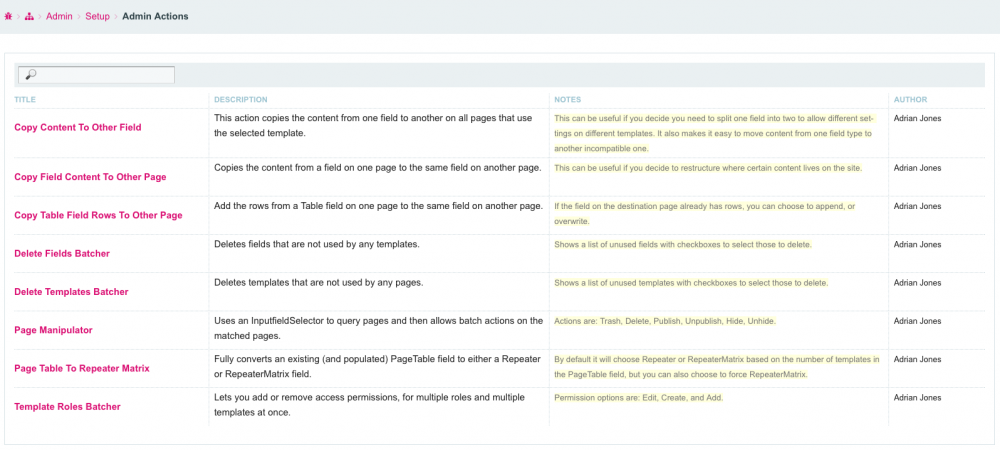
Task: Go to Admin in the breadcrumb
Action: pyautogui.click(x=58, y=17)
